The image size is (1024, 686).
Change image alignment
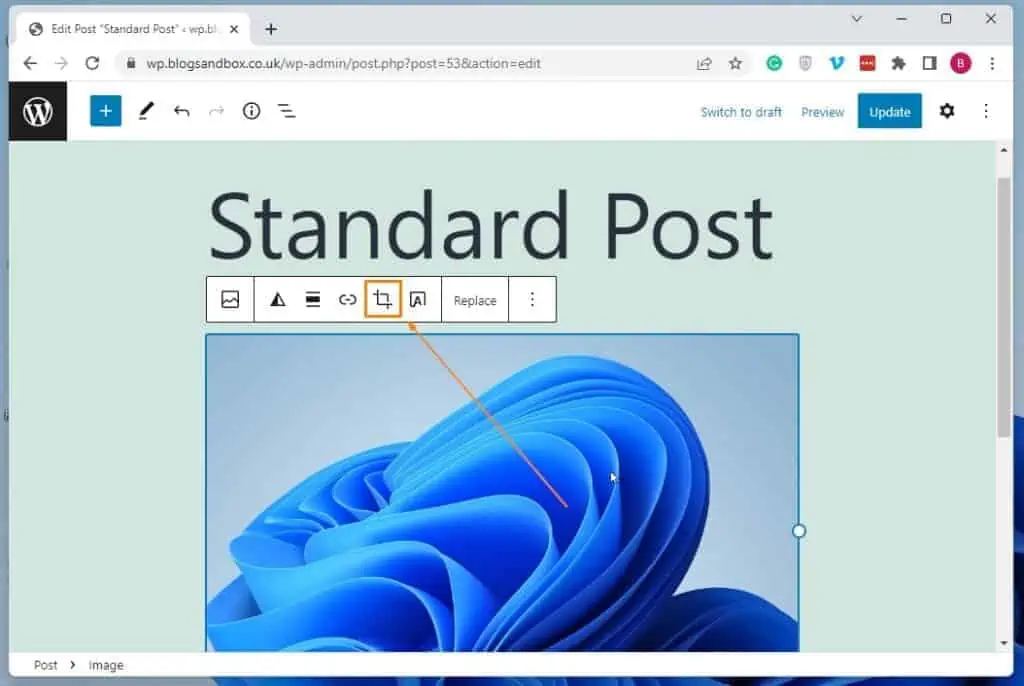(x=313, y=299)
